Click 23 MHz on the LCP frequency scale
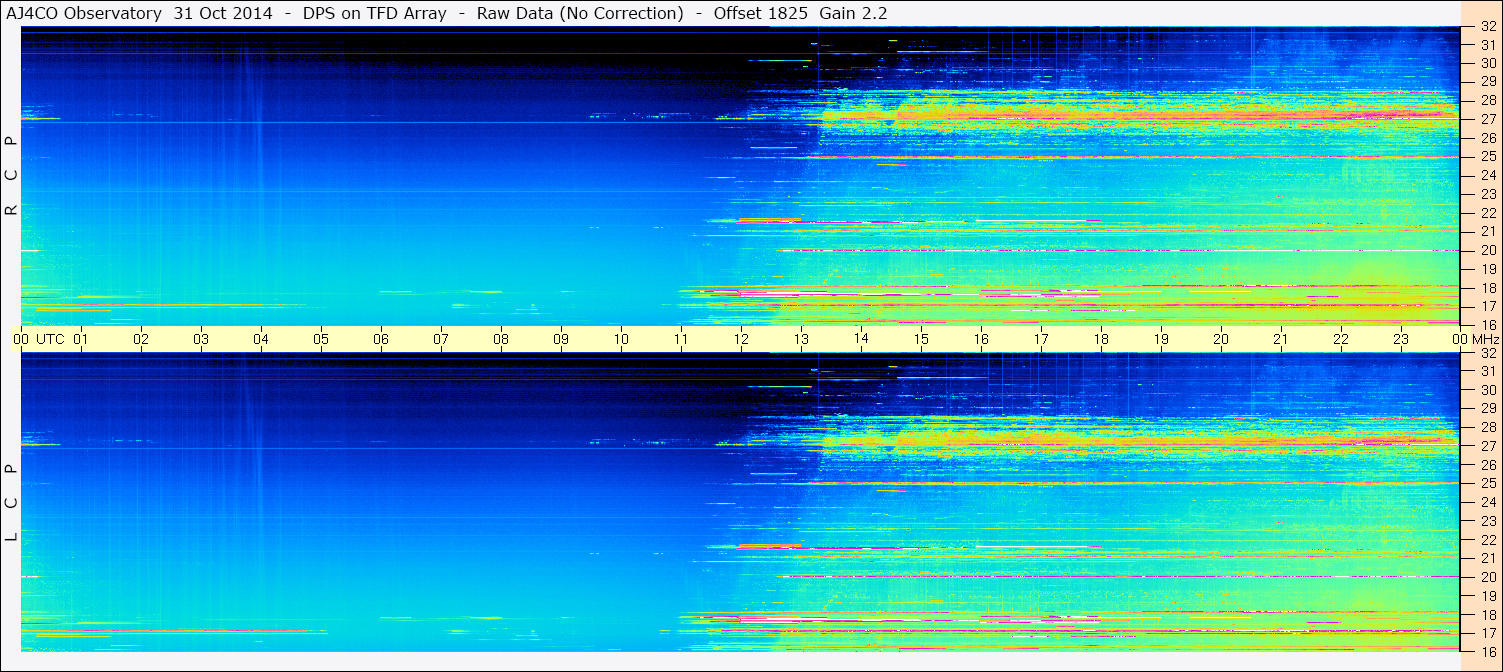The width and height of the screenshot is (1503, 672). coord(1487,521)
